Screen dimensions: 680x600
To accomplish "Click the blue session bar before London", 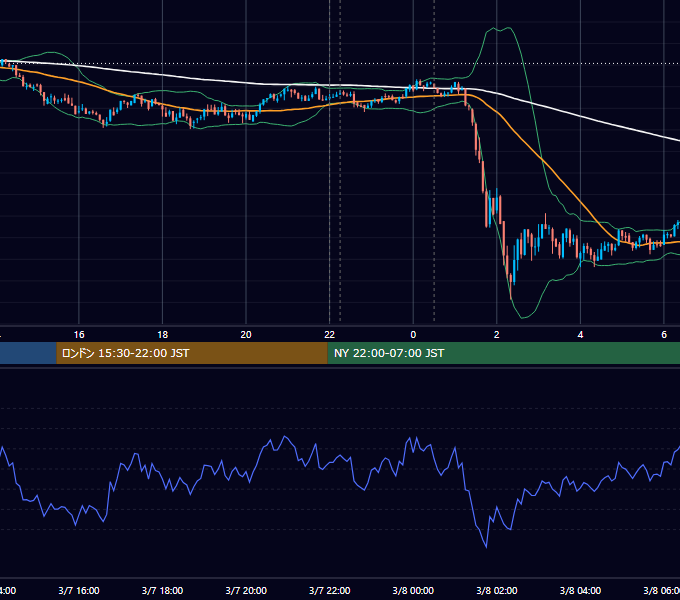I will pyautogui.click(x=28, y=353).
